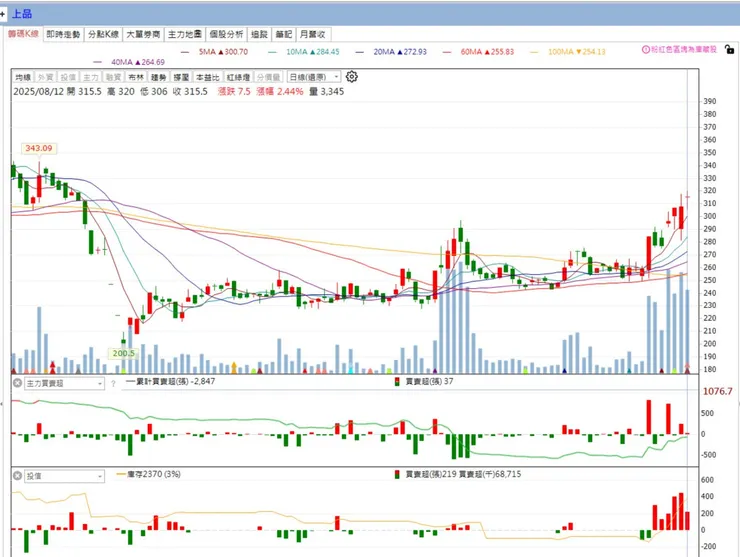Open the 月營收 tab
The image size is (740, 557).
pyautogui.click(x=312, y=34)
